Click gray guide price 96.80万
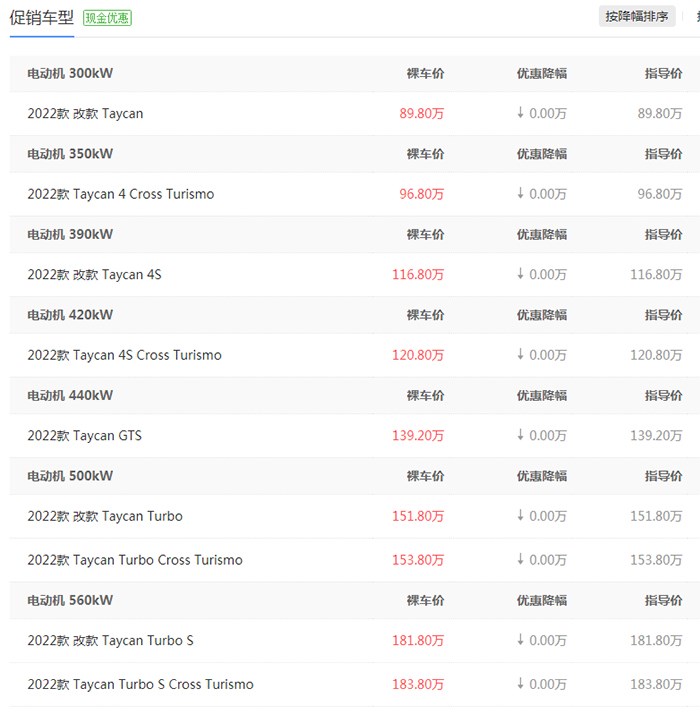This screenshot has width=700, height=714. coord(659,194)
